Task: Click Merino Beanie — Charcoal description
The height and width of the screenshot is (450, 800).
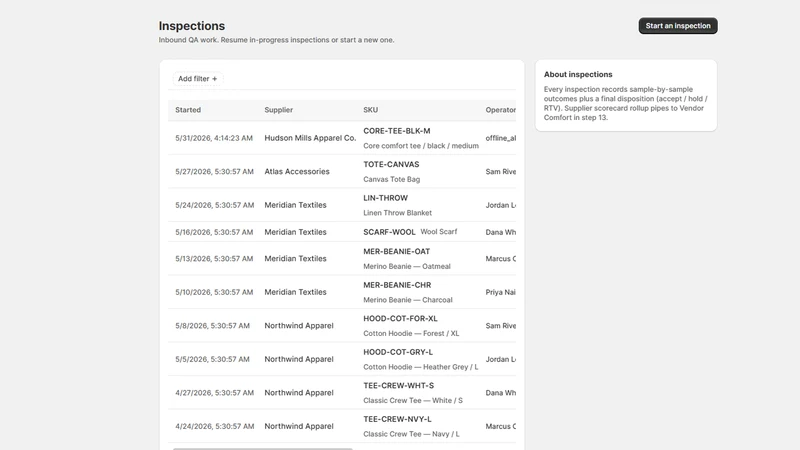Action: [408, 300]
